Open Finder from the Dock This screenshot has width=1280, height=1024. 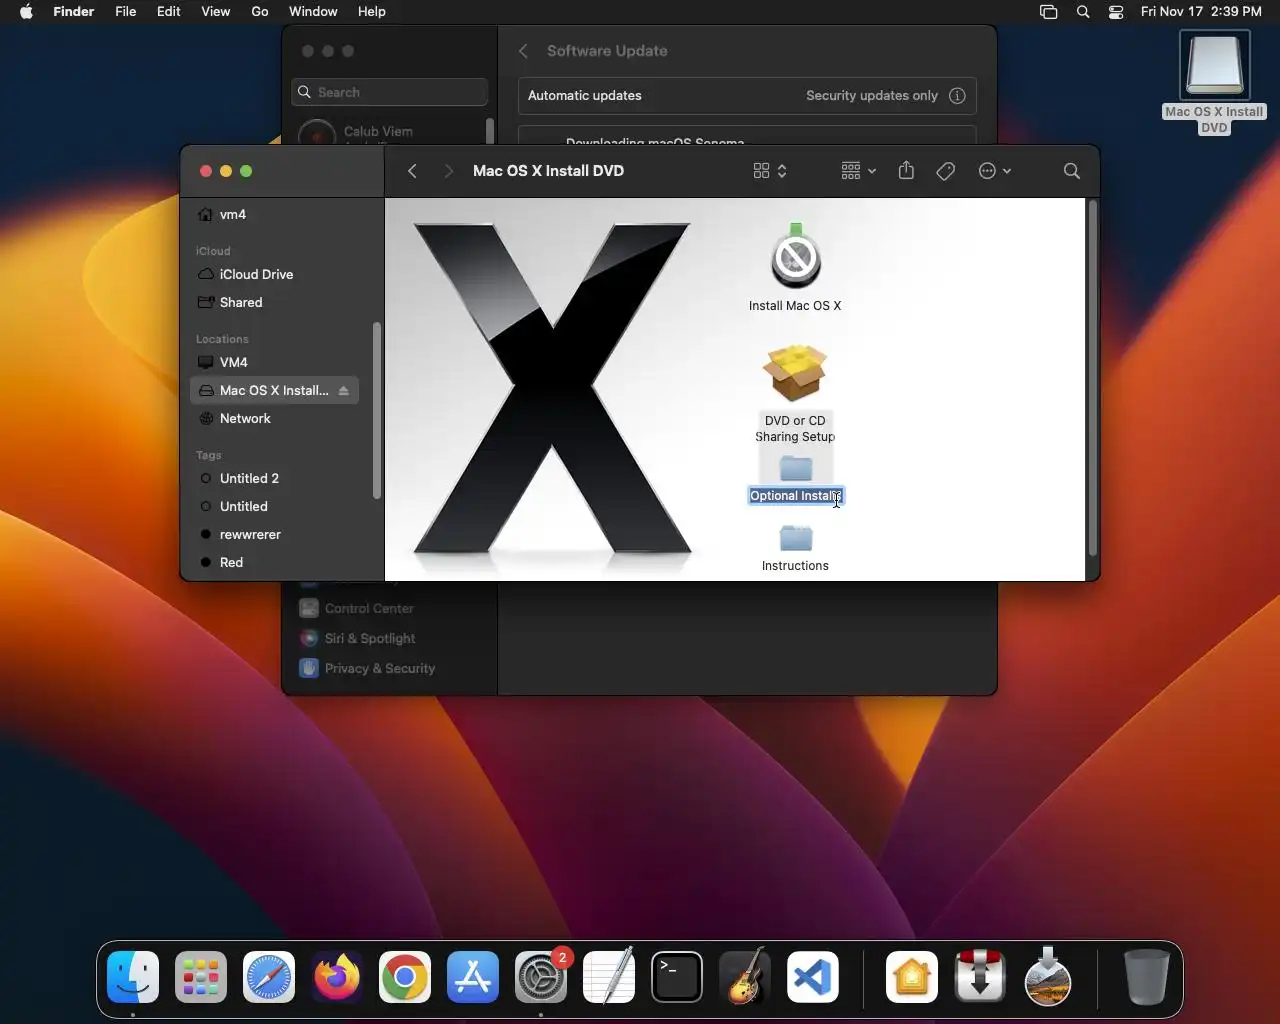[x=133, y=977]
